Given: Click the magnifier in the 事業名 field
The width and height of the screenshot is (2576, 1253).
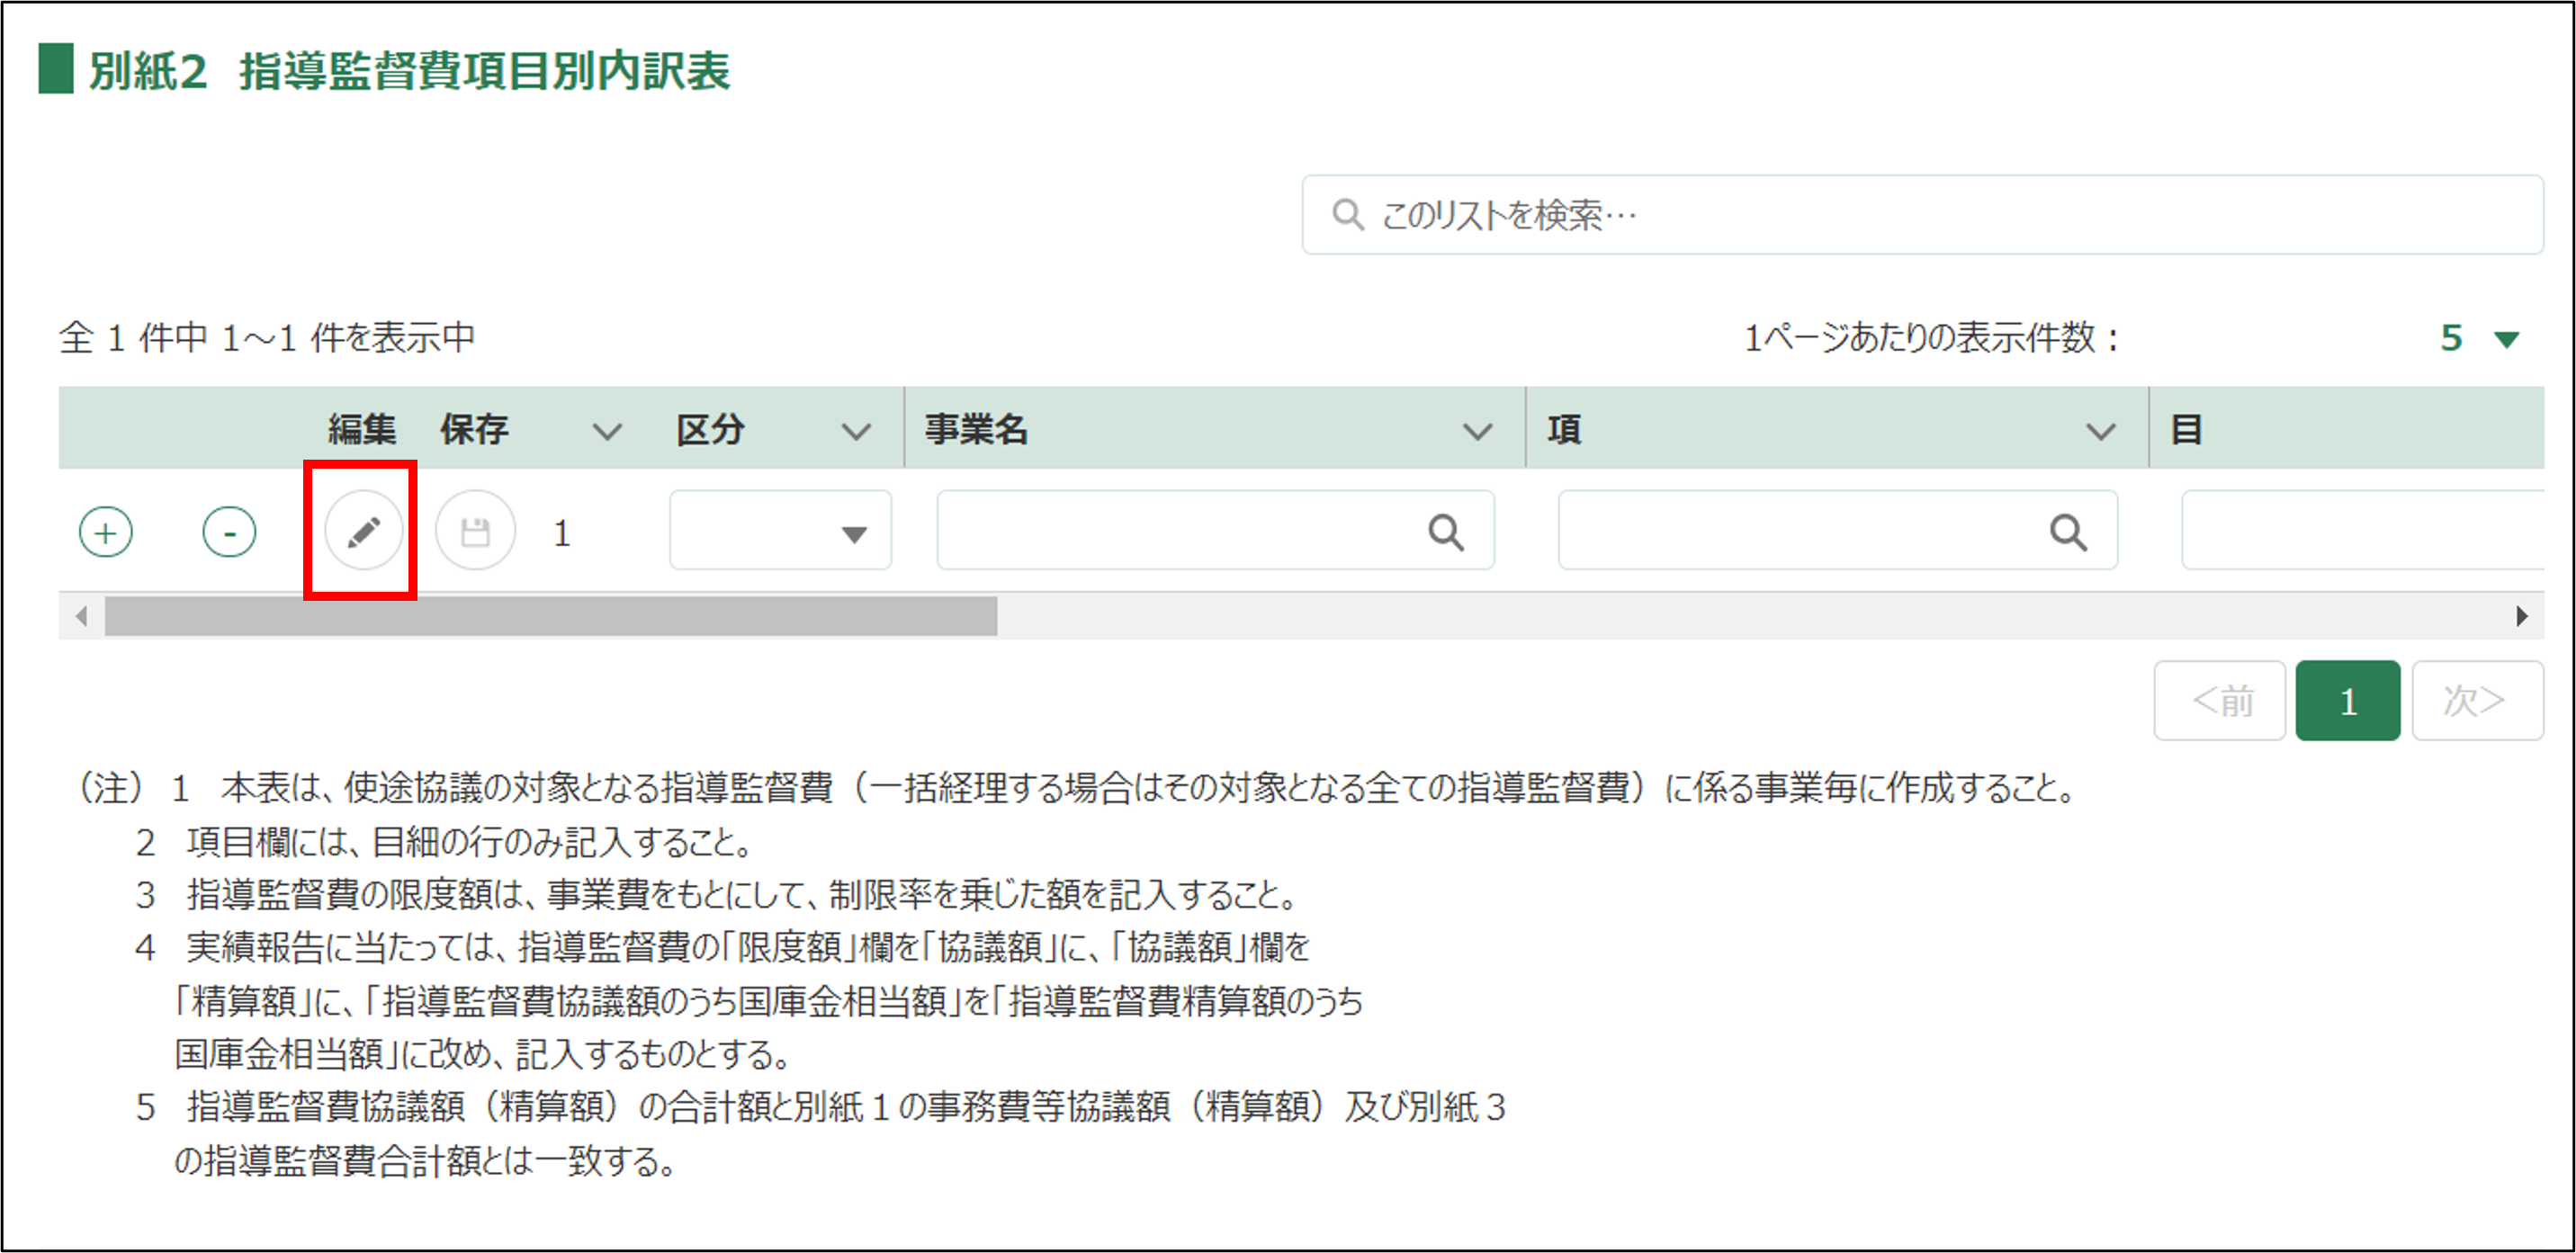Looking at the screenshot, I should click(1445, 531).
